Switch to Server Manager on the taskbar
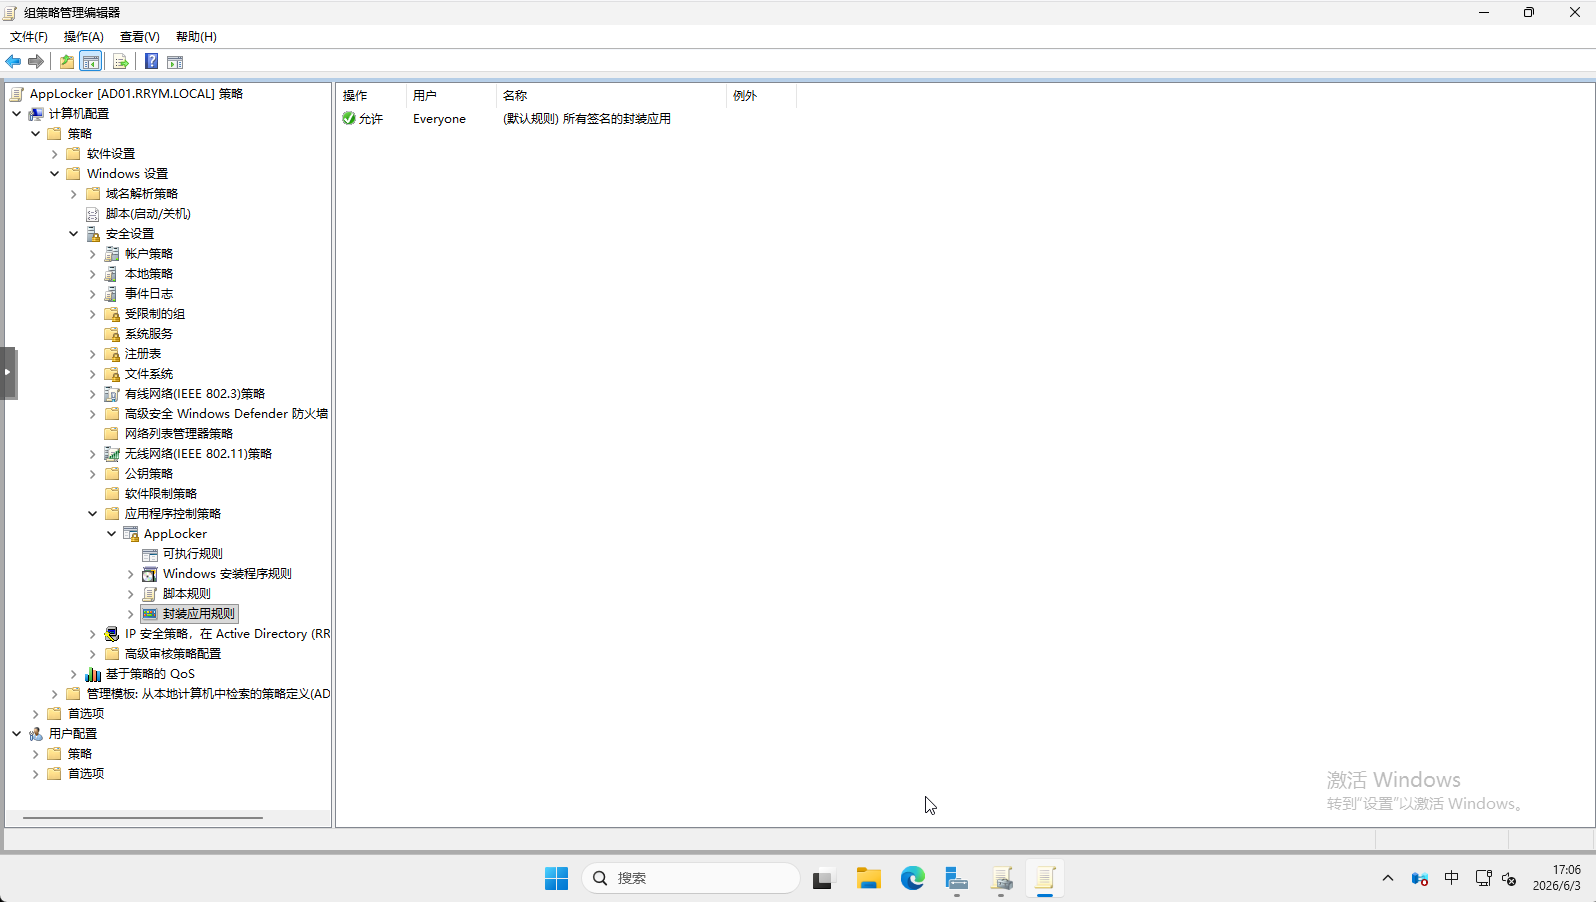The width and height of the screenshot is (1596, 902). point(957,878)
